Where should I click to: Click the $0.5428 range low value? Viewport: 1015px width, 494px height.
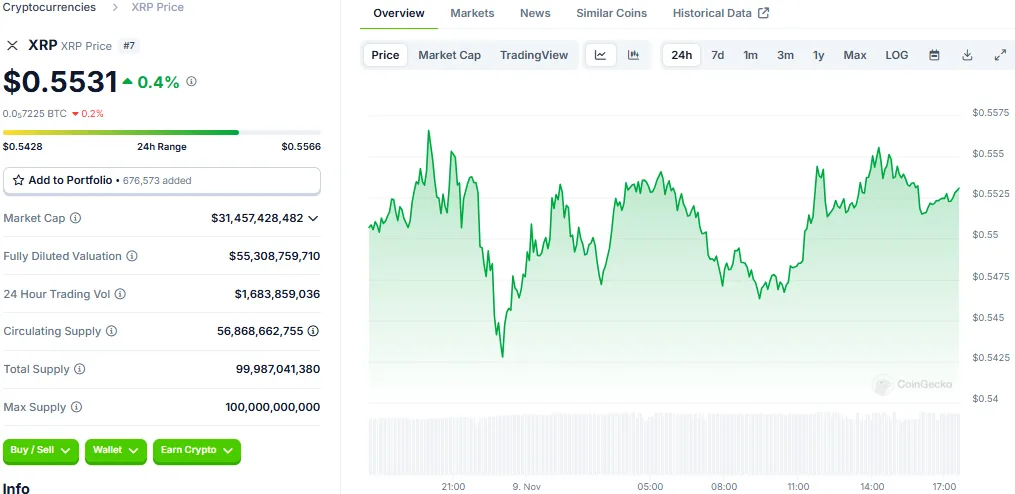pos(23,147)
